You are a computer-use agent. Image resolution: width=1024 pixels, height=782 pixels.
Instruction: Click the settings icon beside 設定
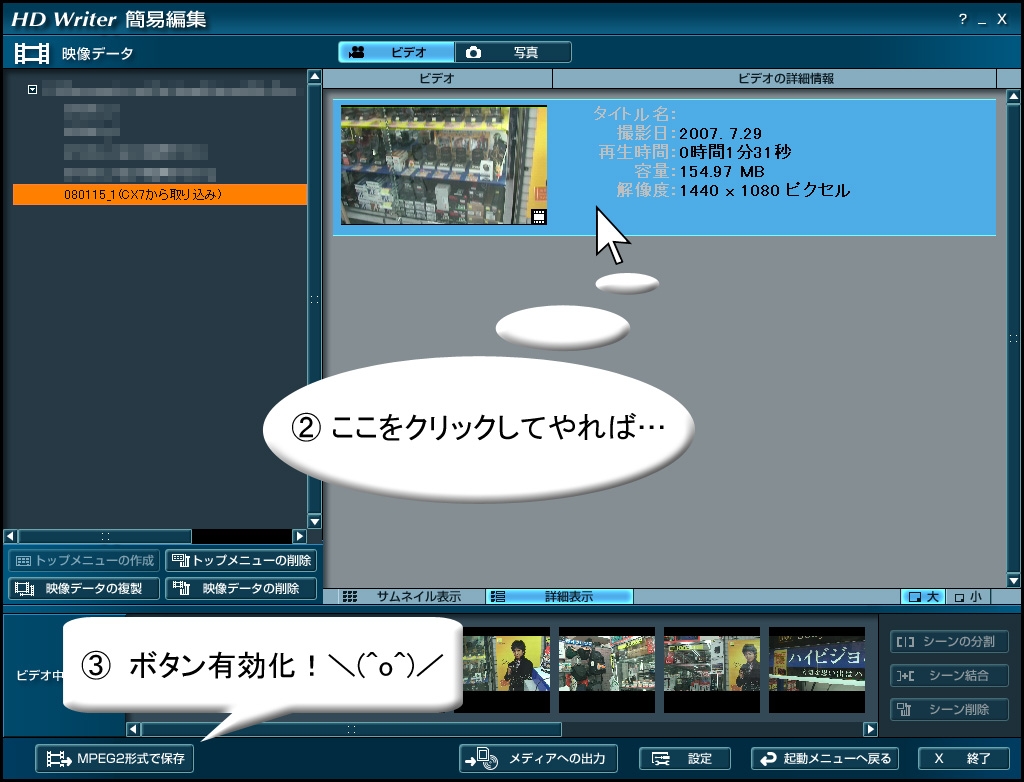point(661,758)
